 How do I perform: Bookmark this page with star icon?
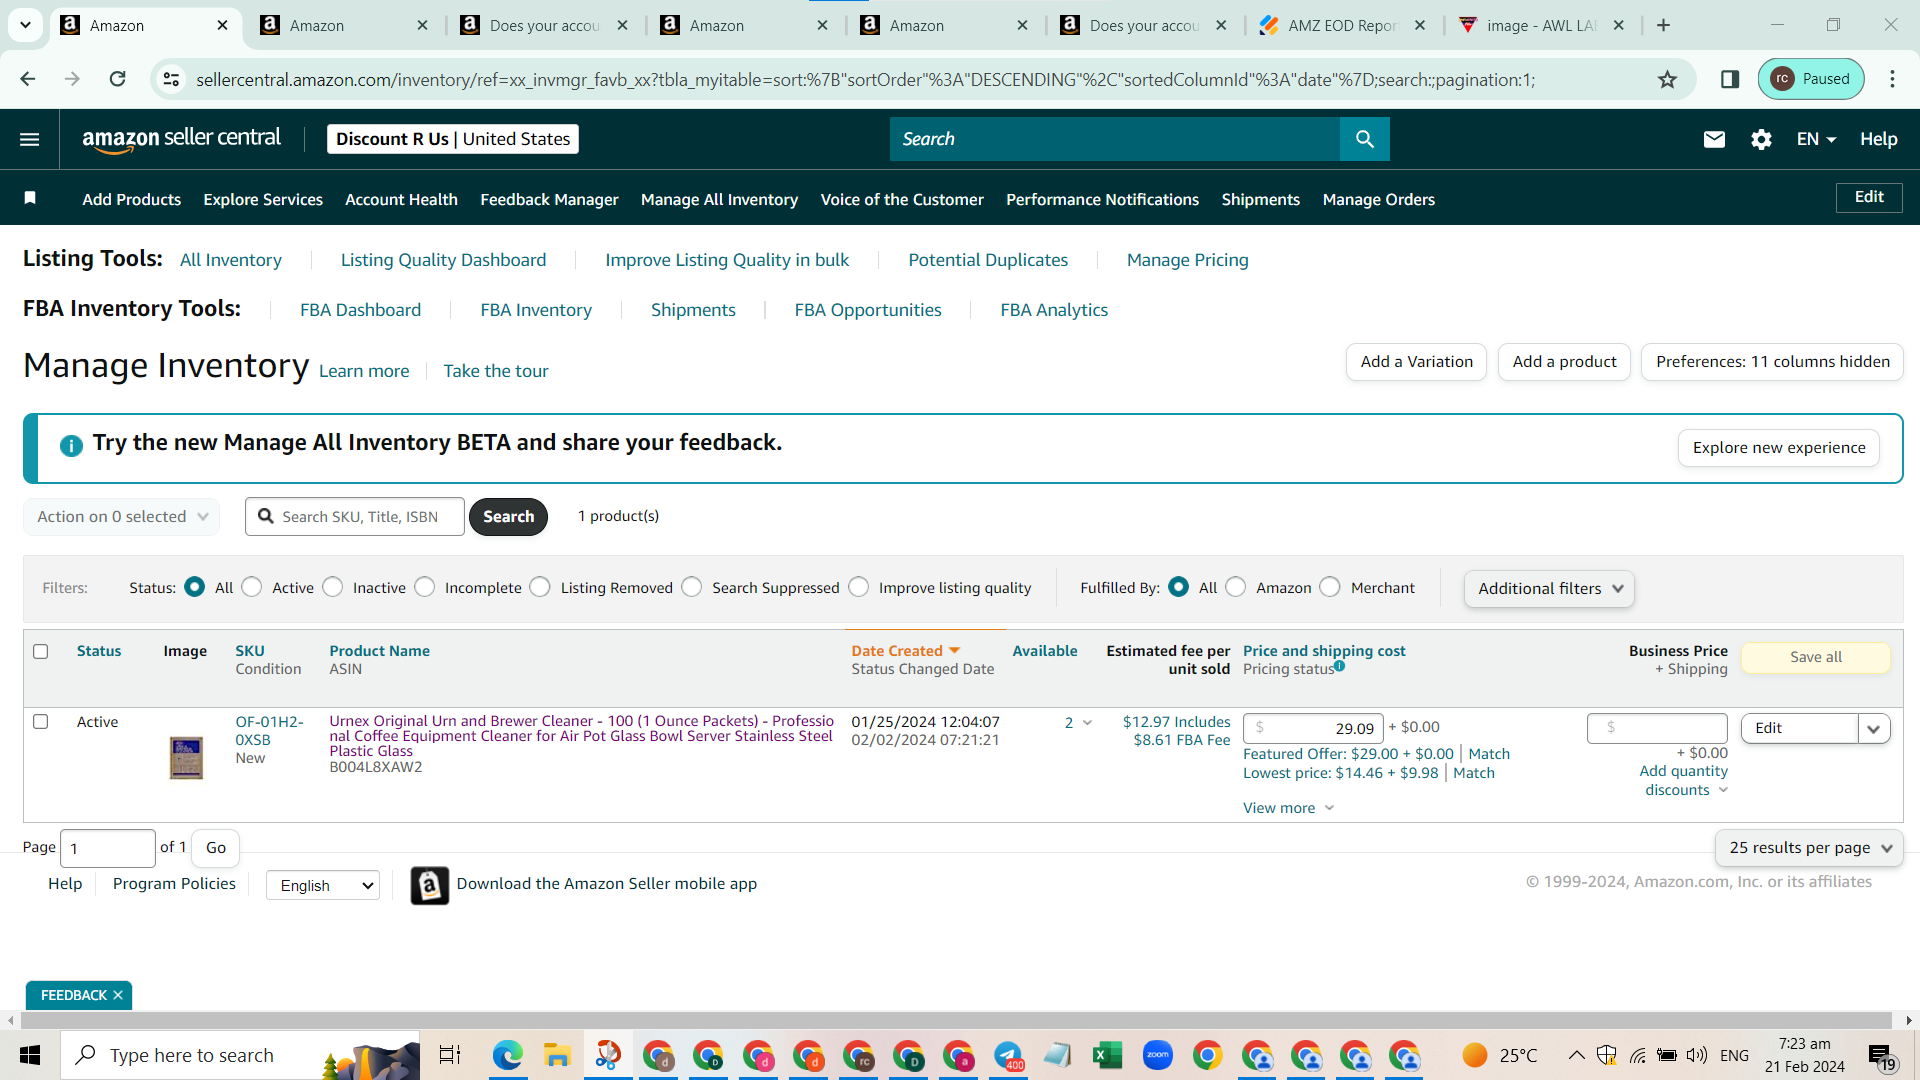coord(1667,79)
